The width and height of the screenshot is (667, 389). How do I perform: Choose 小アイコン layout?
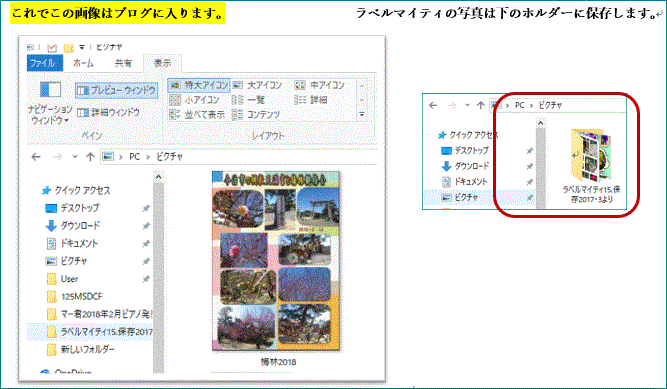195,100
